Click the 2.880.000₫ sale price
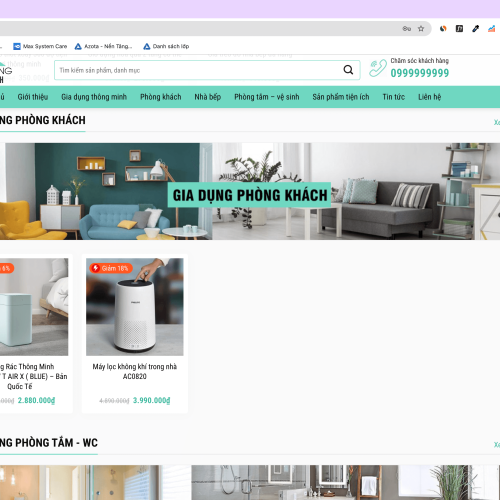Screen dimensions: 500x500 36,400
